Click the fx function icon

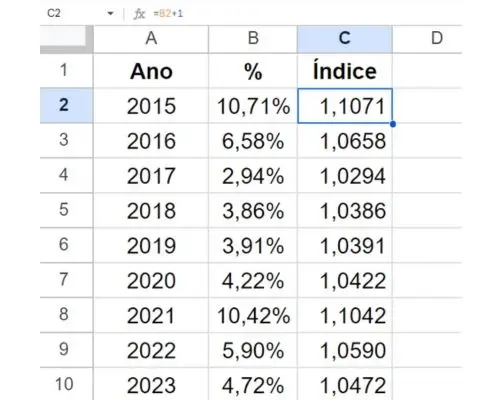139,14
